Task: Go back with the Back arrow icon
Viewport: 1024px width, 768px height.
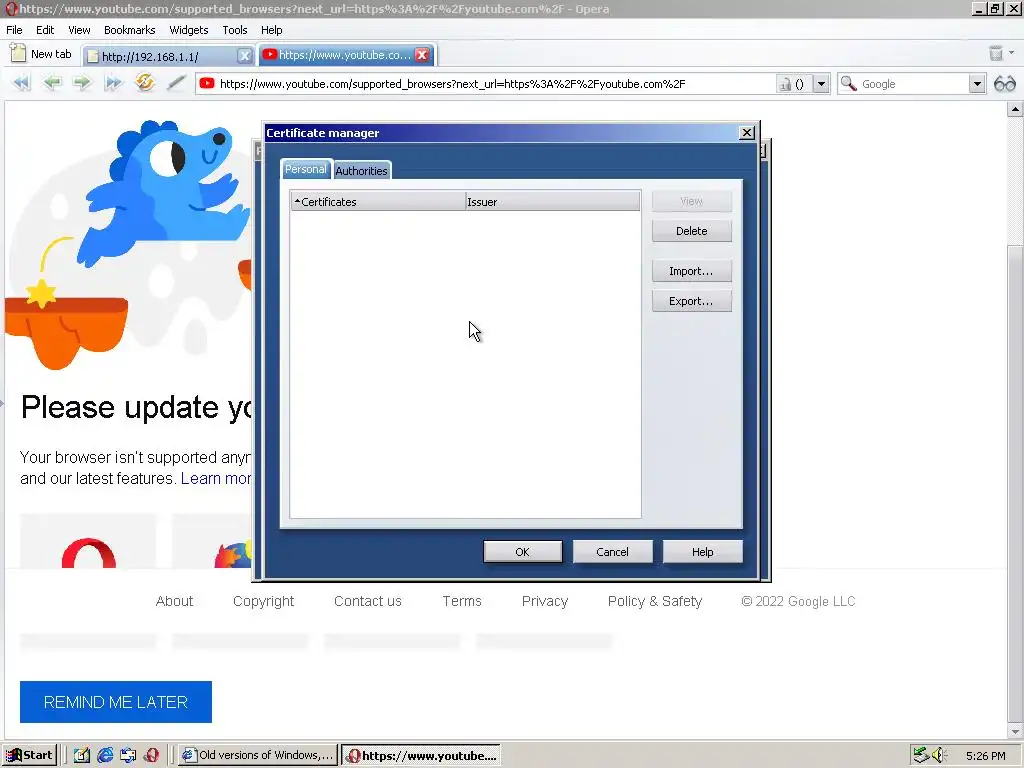Action: click(52, 83)
